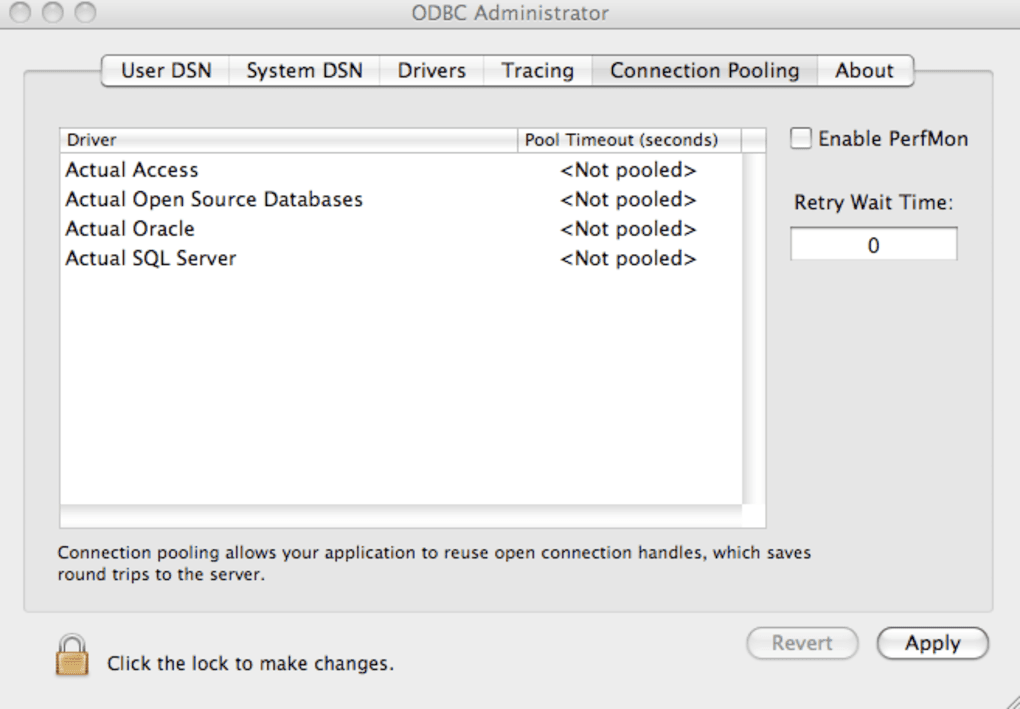1020x709 pixels.
Task: Switch to the User DSN tab
Action: pos(166,71)
